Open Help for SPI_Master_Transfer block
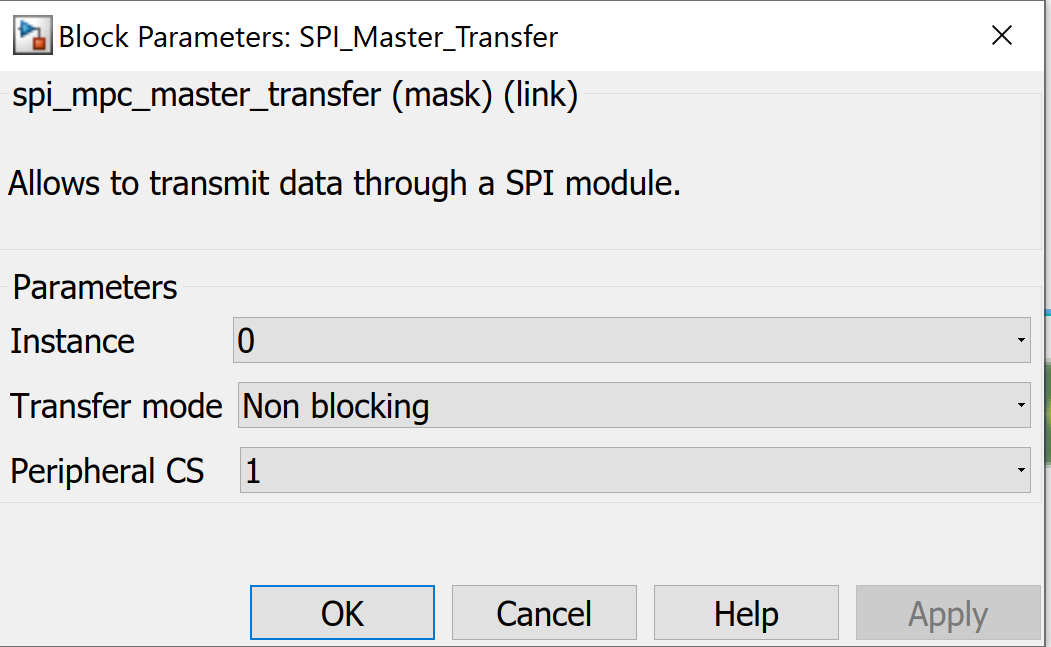The width and height of the screenshot is (1051, 647). tap(746, 612)
